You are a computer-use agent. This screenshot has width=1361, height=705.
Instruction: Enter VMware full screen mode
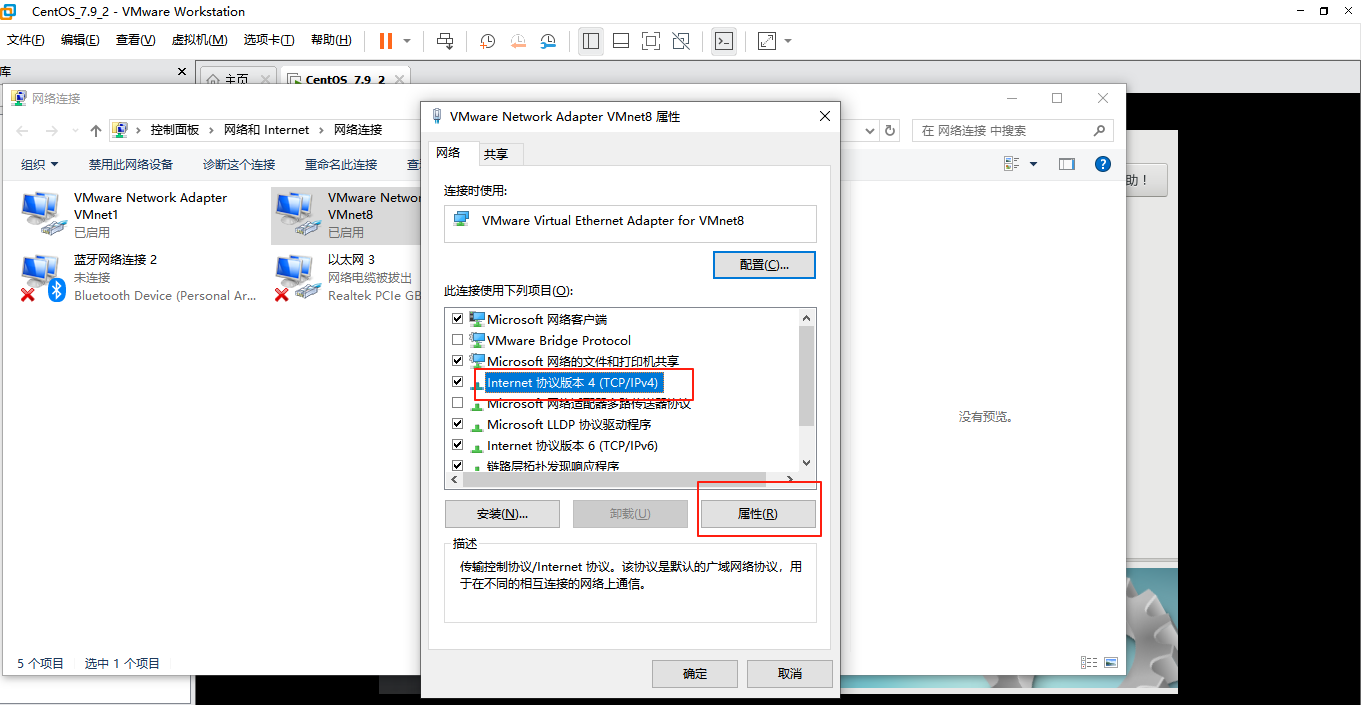651,41
